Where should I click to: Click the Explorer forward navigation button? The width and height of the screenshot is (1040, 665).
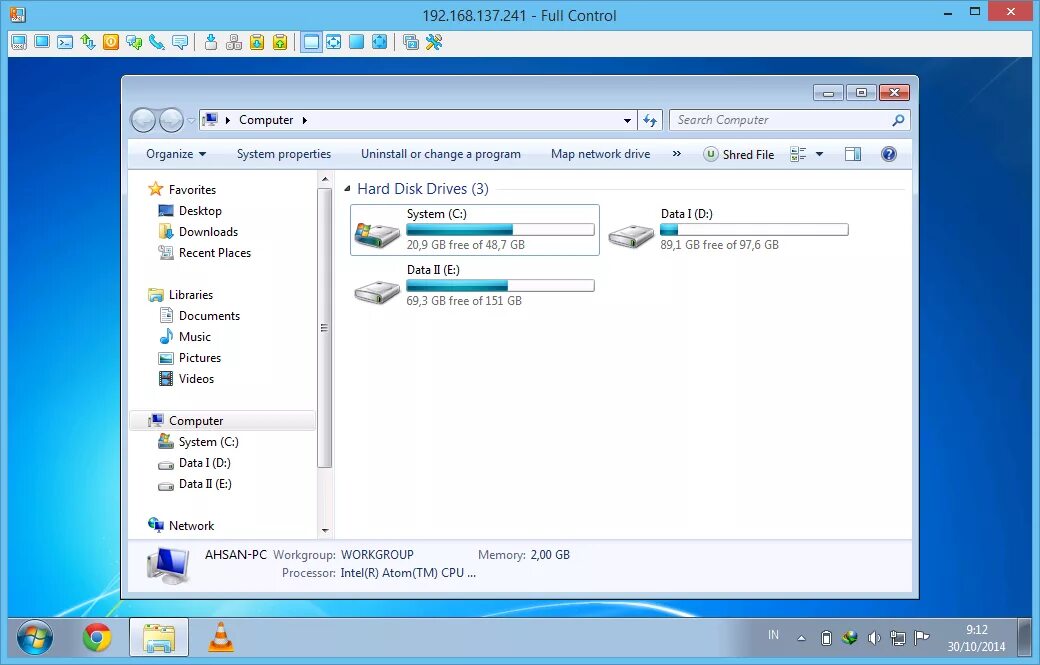(171, 120)
